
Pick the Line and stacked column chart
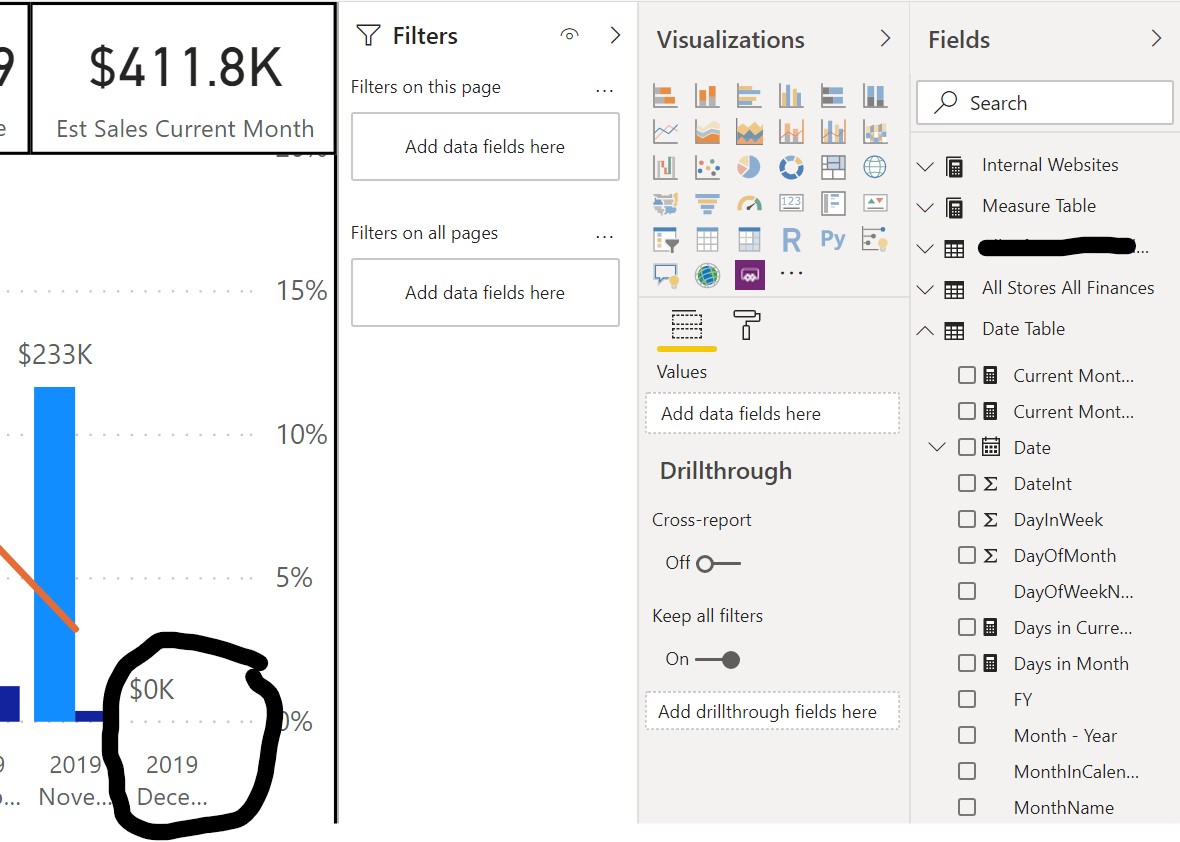[791, 132]
